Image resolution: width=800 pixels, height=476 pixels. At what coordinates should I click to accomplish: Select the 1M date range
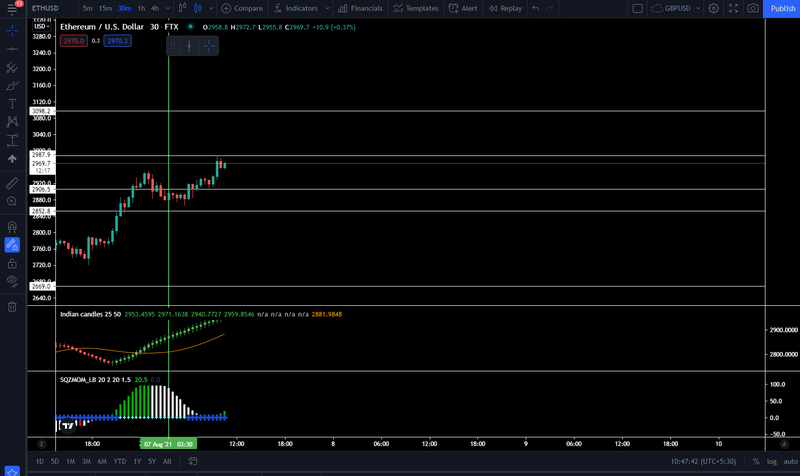pyautogui.click(x=70, y=461)
